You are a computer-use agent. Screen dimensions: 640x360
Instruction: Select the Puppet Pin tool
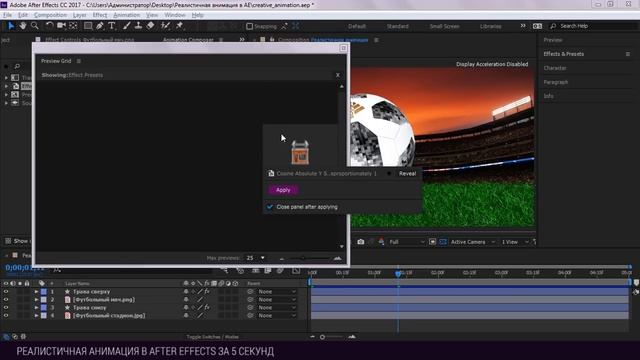(179, 26)
